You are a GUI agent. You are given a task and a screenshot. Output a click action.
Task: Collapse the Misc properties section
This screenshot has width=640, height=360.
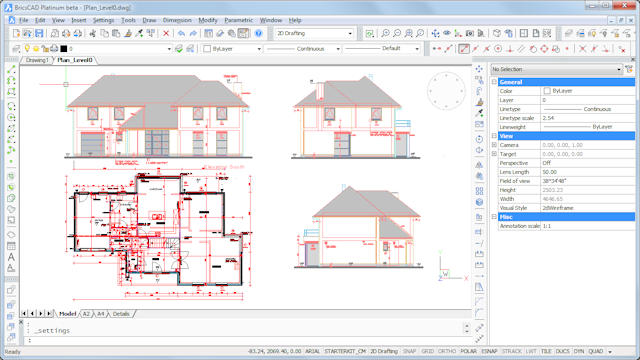(494, 217)
